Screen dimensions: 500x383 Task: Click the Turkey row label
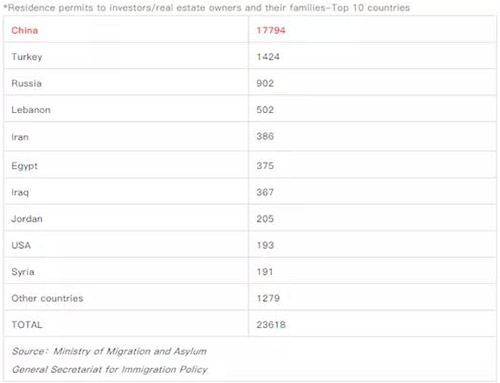click(x=27, y=57)
